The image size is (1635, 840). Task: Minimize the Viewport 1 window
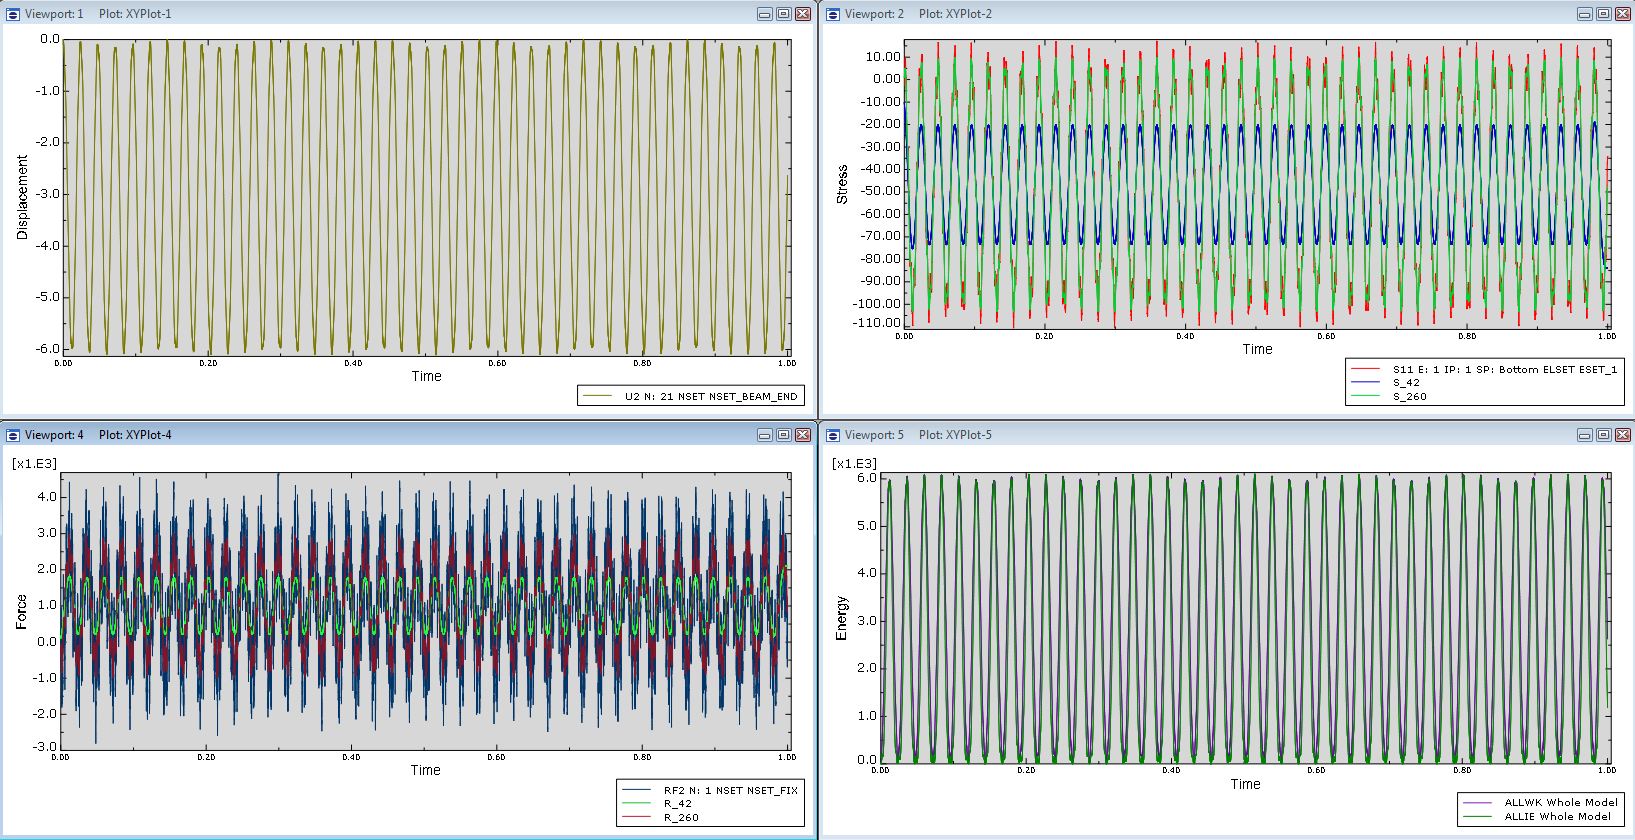765,14
